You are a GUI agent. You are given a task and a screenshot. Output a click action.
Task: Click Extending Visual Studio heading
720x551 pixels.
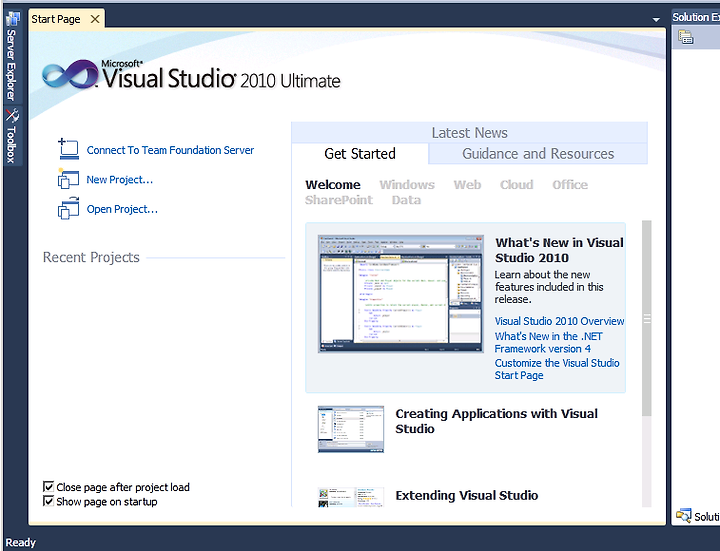[x=467, y=495]
